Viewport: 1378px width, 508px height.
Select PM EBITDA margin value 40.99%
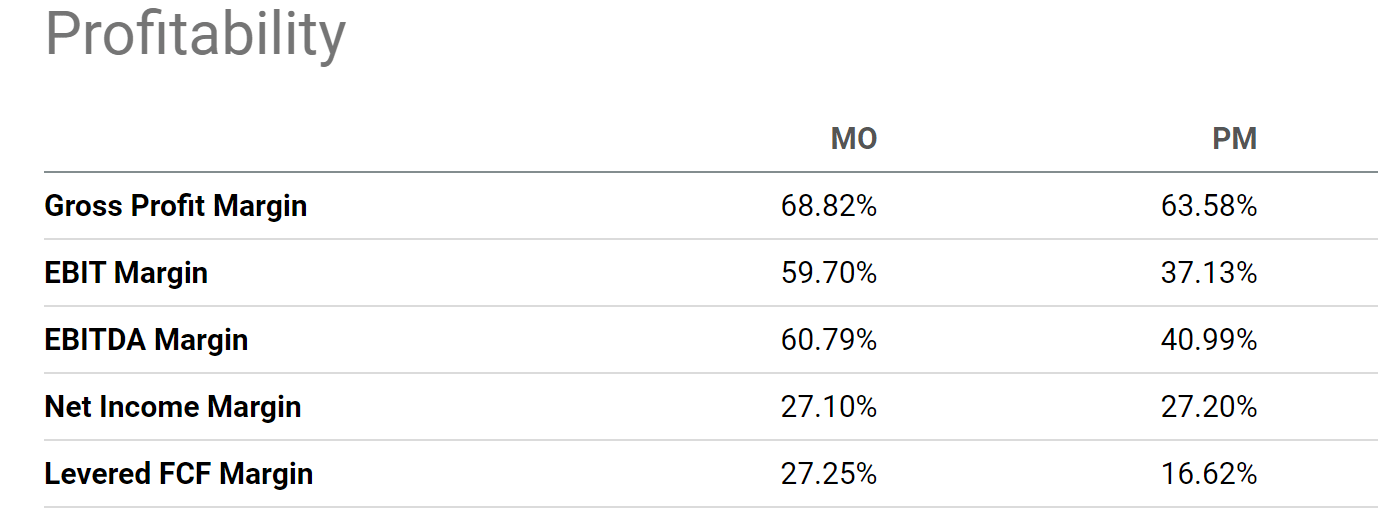coord(1209,340)
